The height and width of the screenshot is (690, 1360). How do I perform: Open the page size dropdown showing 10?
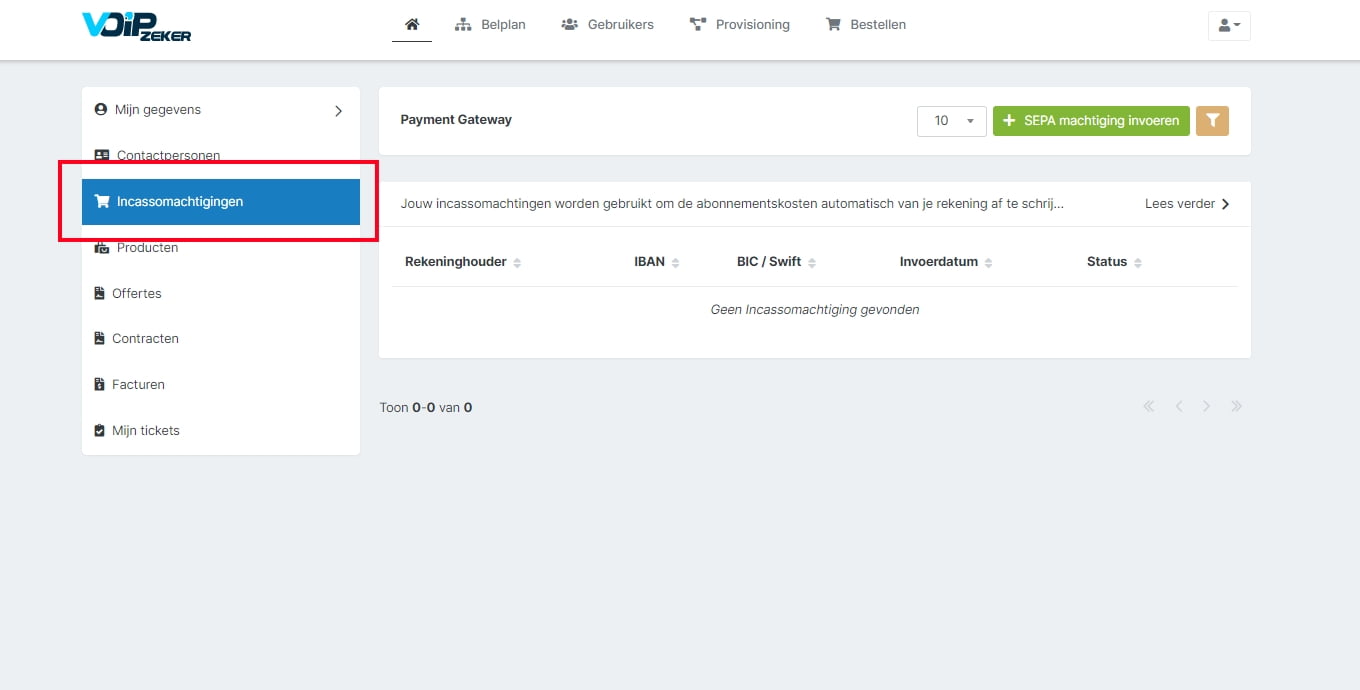click(x=951, y=121)
